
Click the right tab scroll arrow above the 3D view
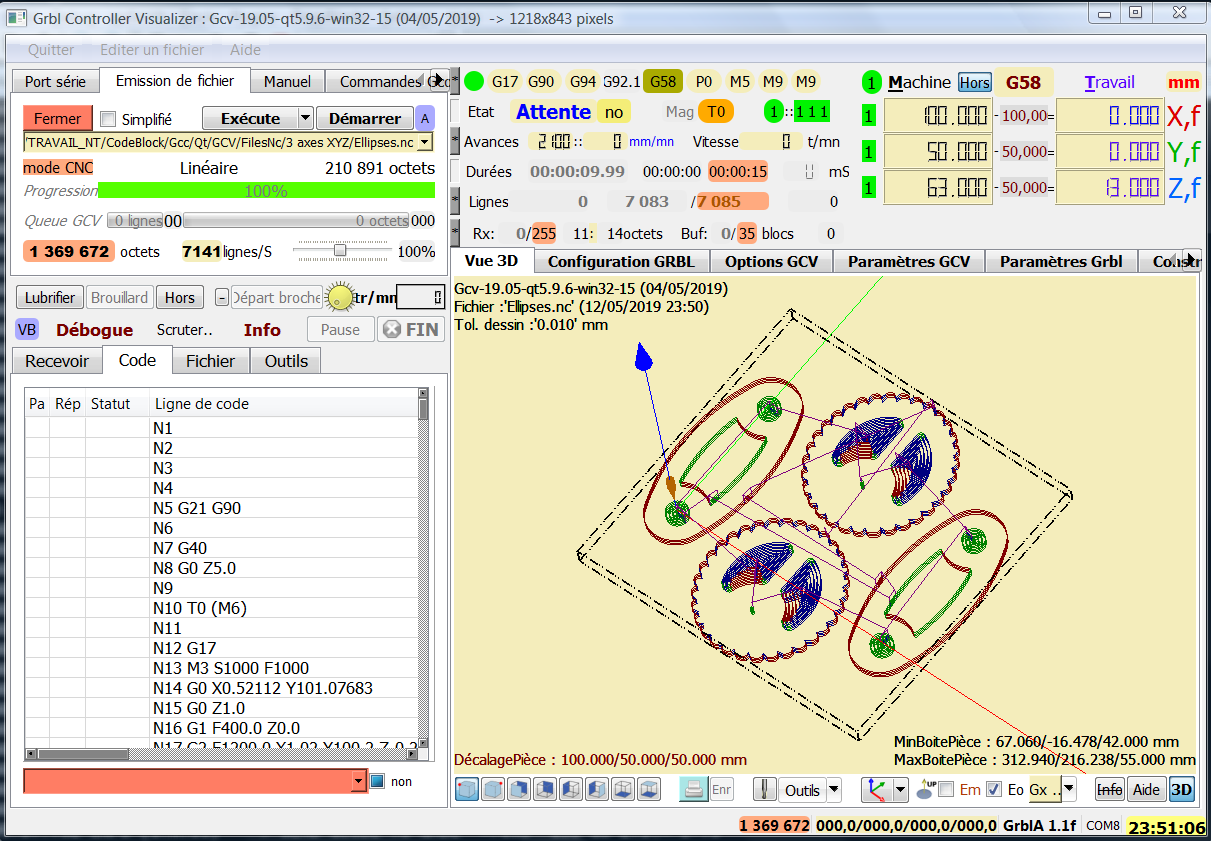[1192, 258]
